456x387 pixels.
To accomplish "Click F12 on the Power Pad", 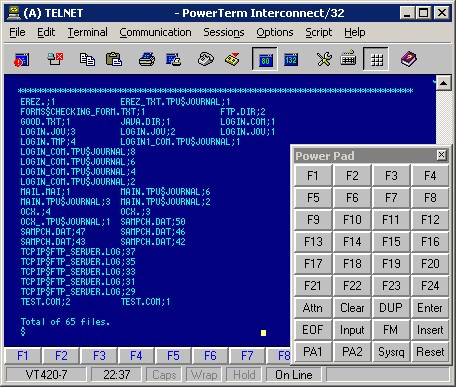I will pyautogui.click(x=430, y=220).
